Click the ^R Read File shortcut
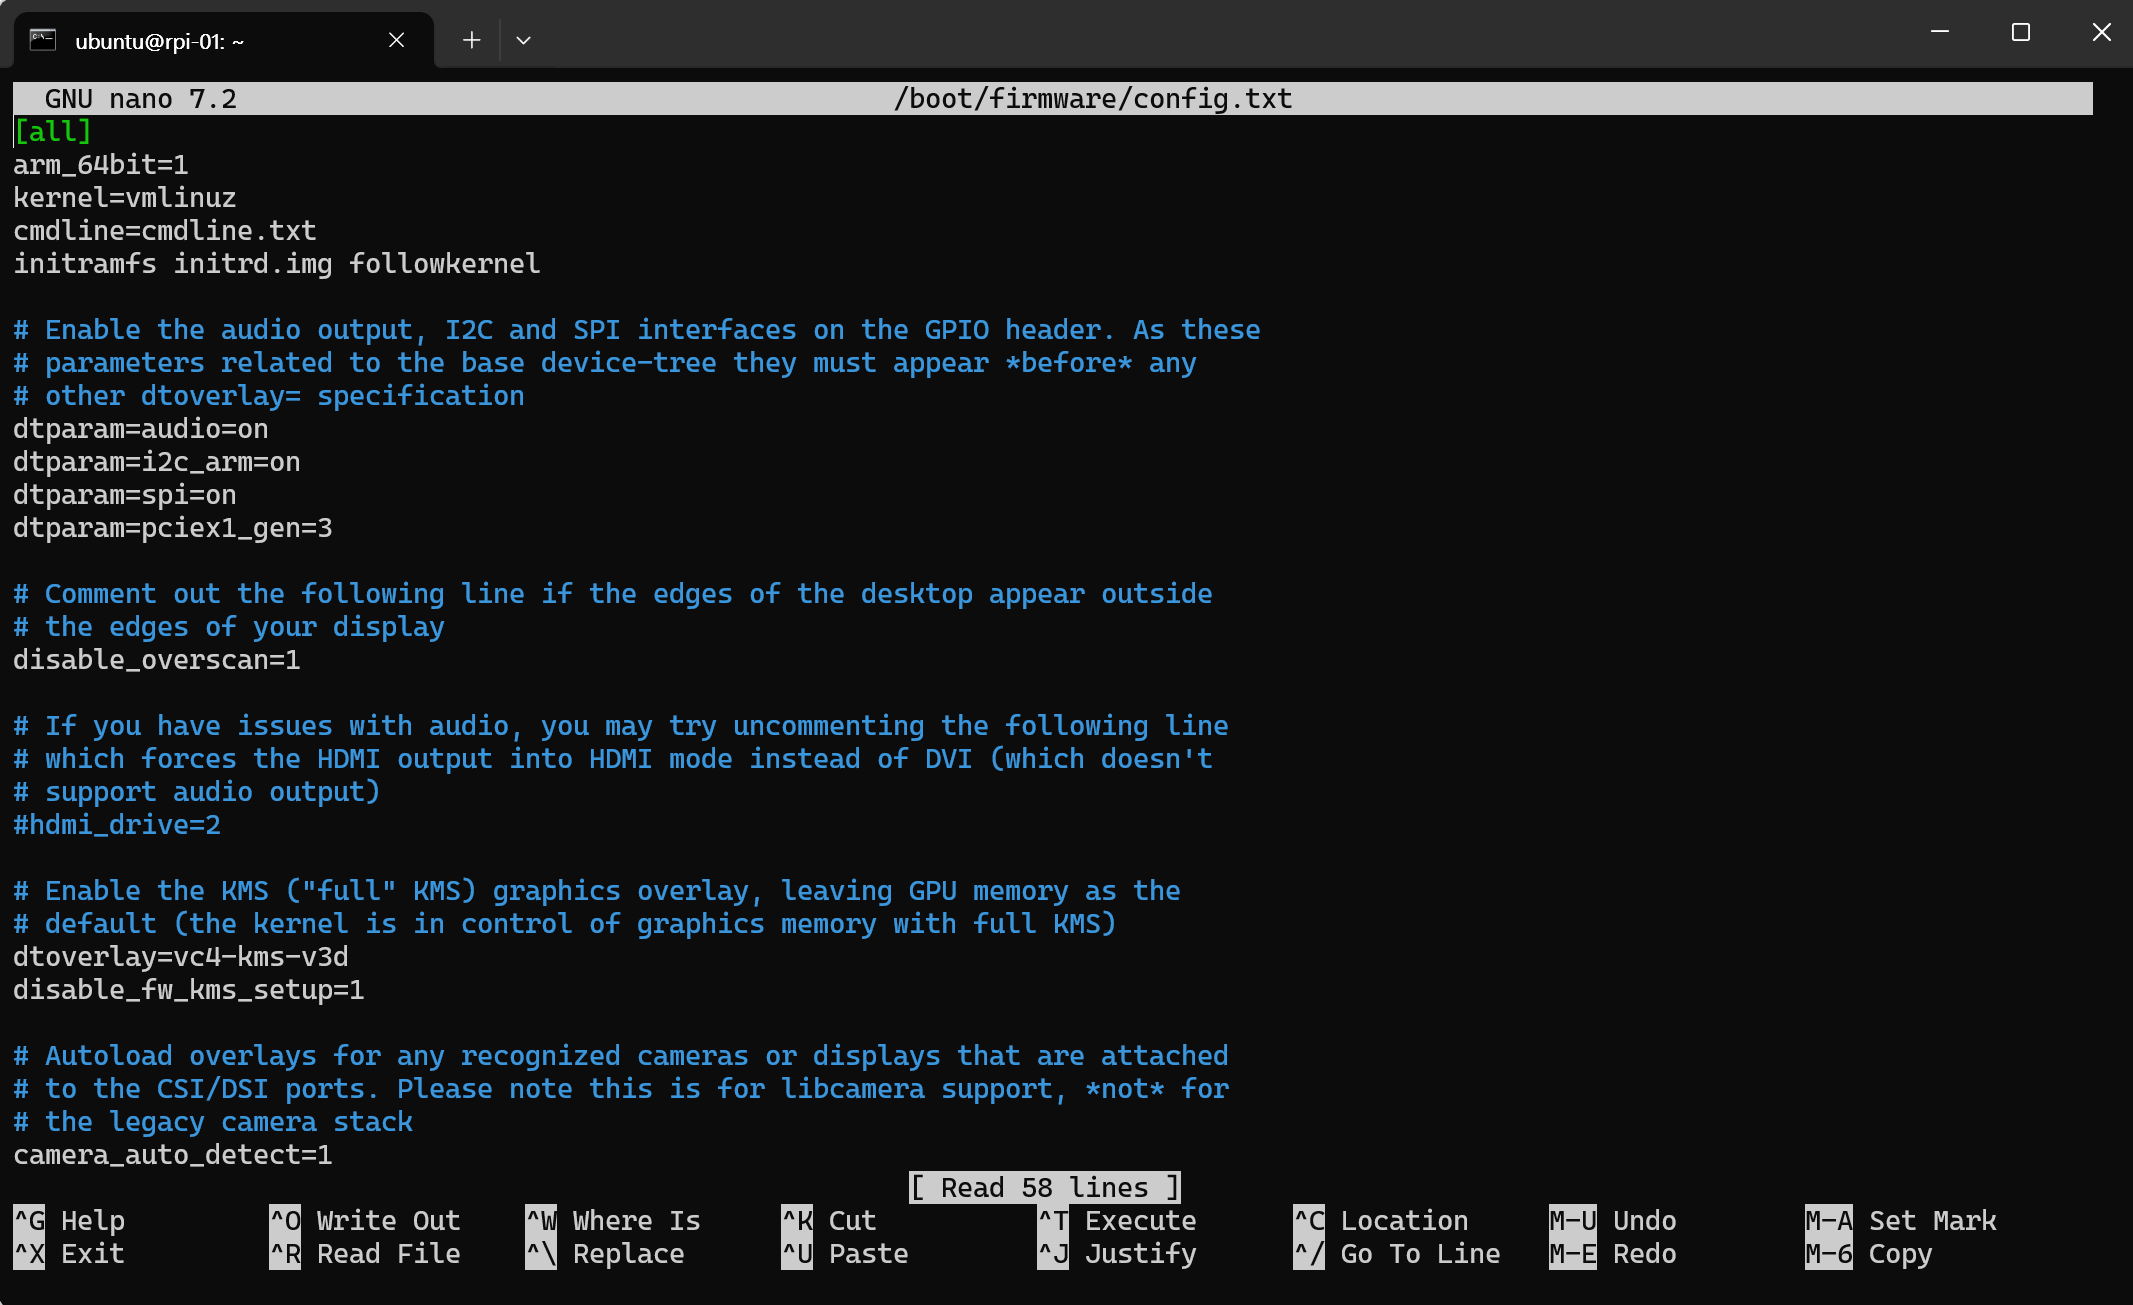 click(365, 1254)
